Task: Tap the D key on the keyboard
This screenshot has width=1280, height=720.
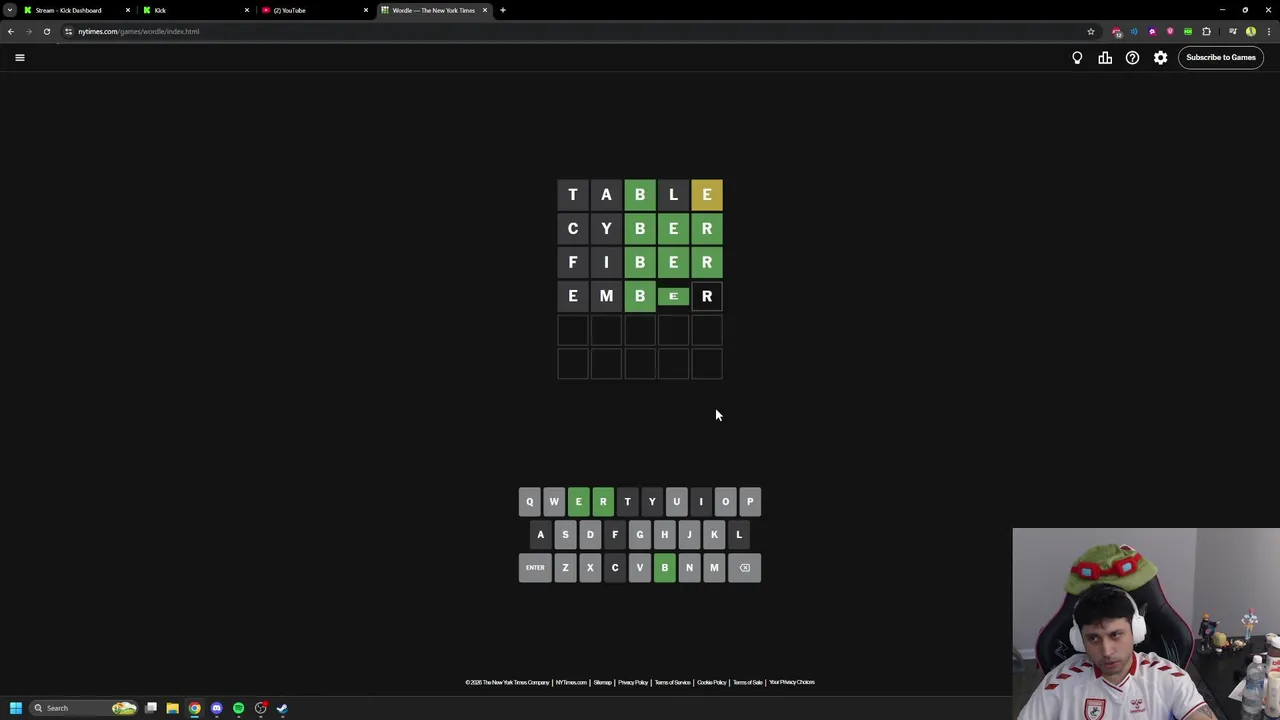Action: coord(590,535)
